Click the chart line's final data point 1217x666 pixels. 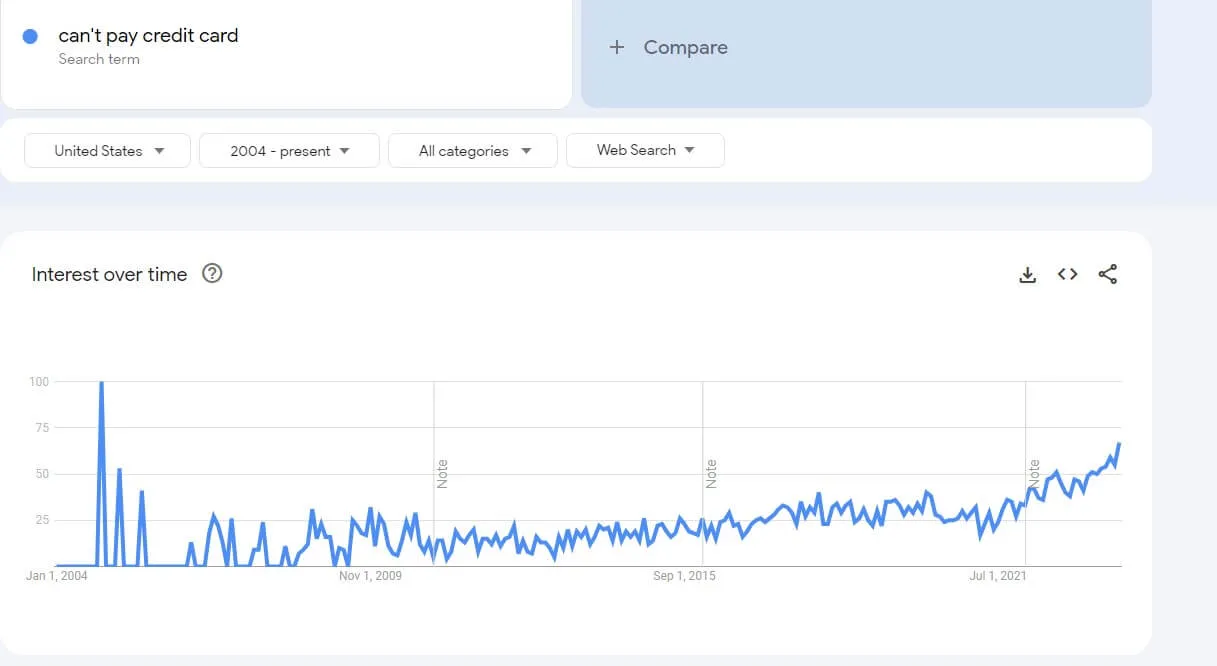coord(1119,444)
